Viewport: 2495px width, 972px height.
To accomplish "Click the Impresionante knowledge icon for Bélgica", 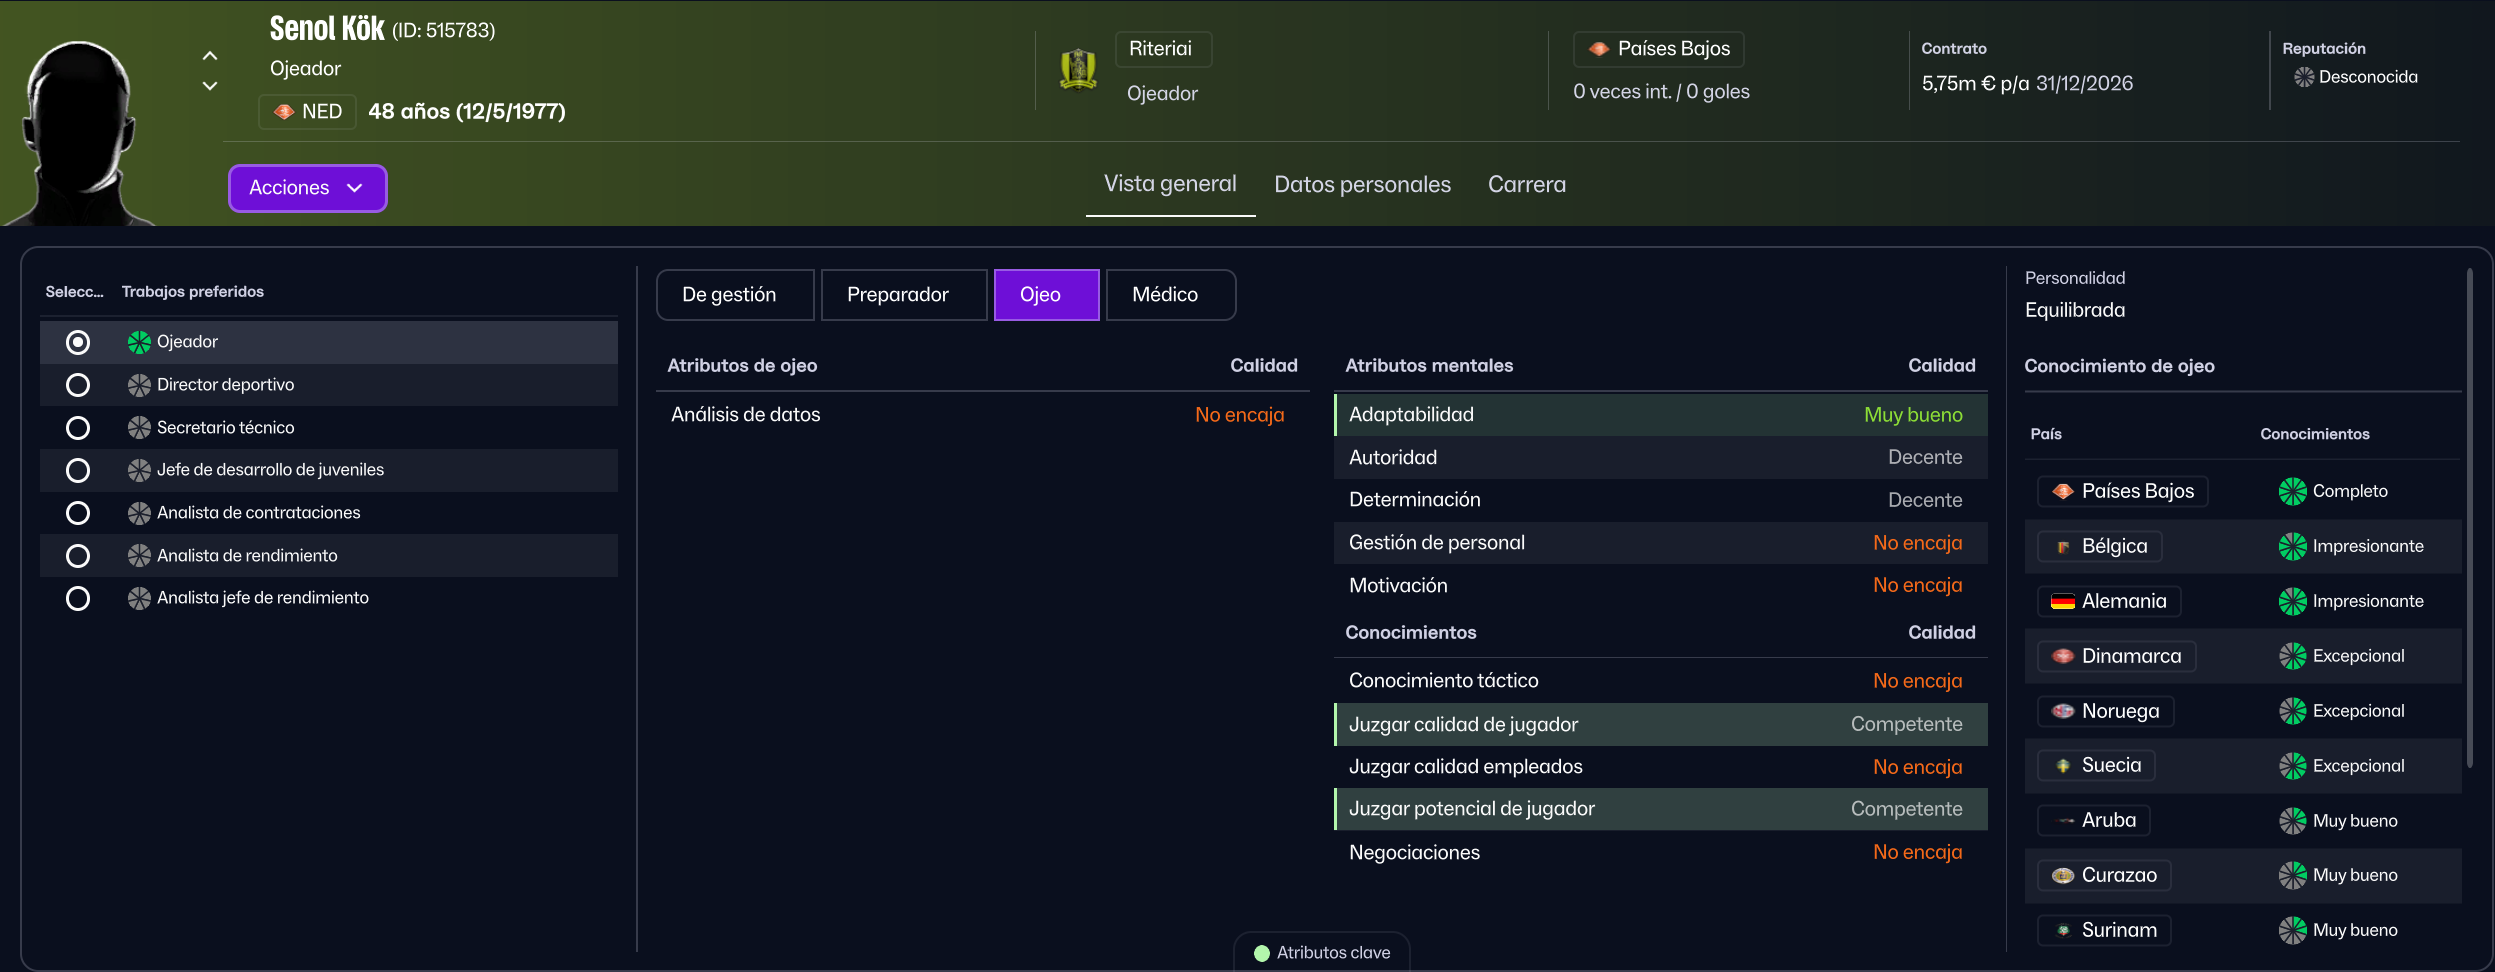I will (2293, 546).
